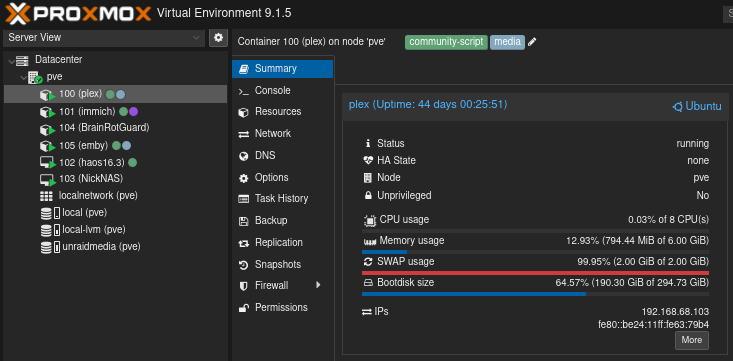Click the BrainRotGuard container cube icon

point(47,129)
